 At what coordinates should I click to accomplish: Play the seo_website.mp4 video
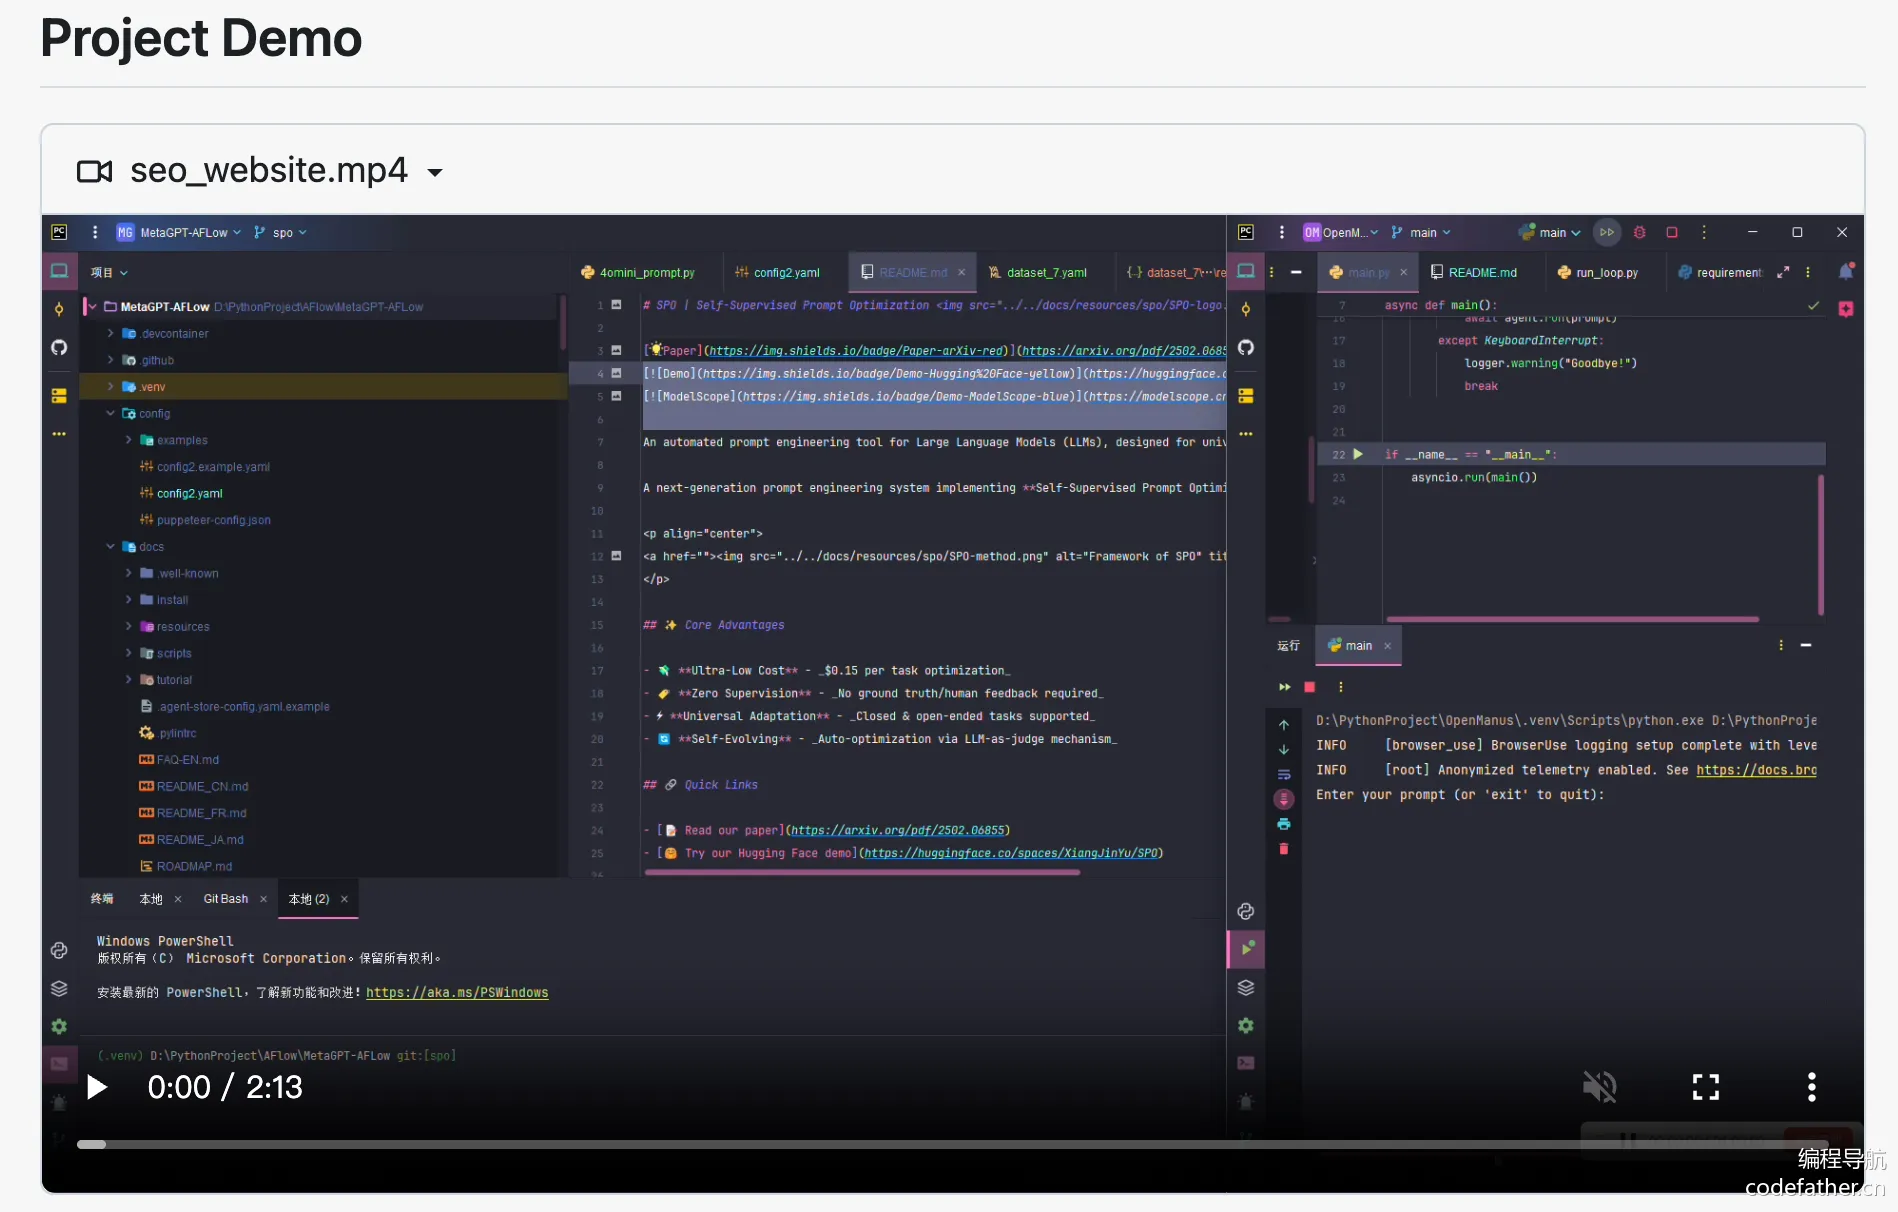click(97, 1087)
